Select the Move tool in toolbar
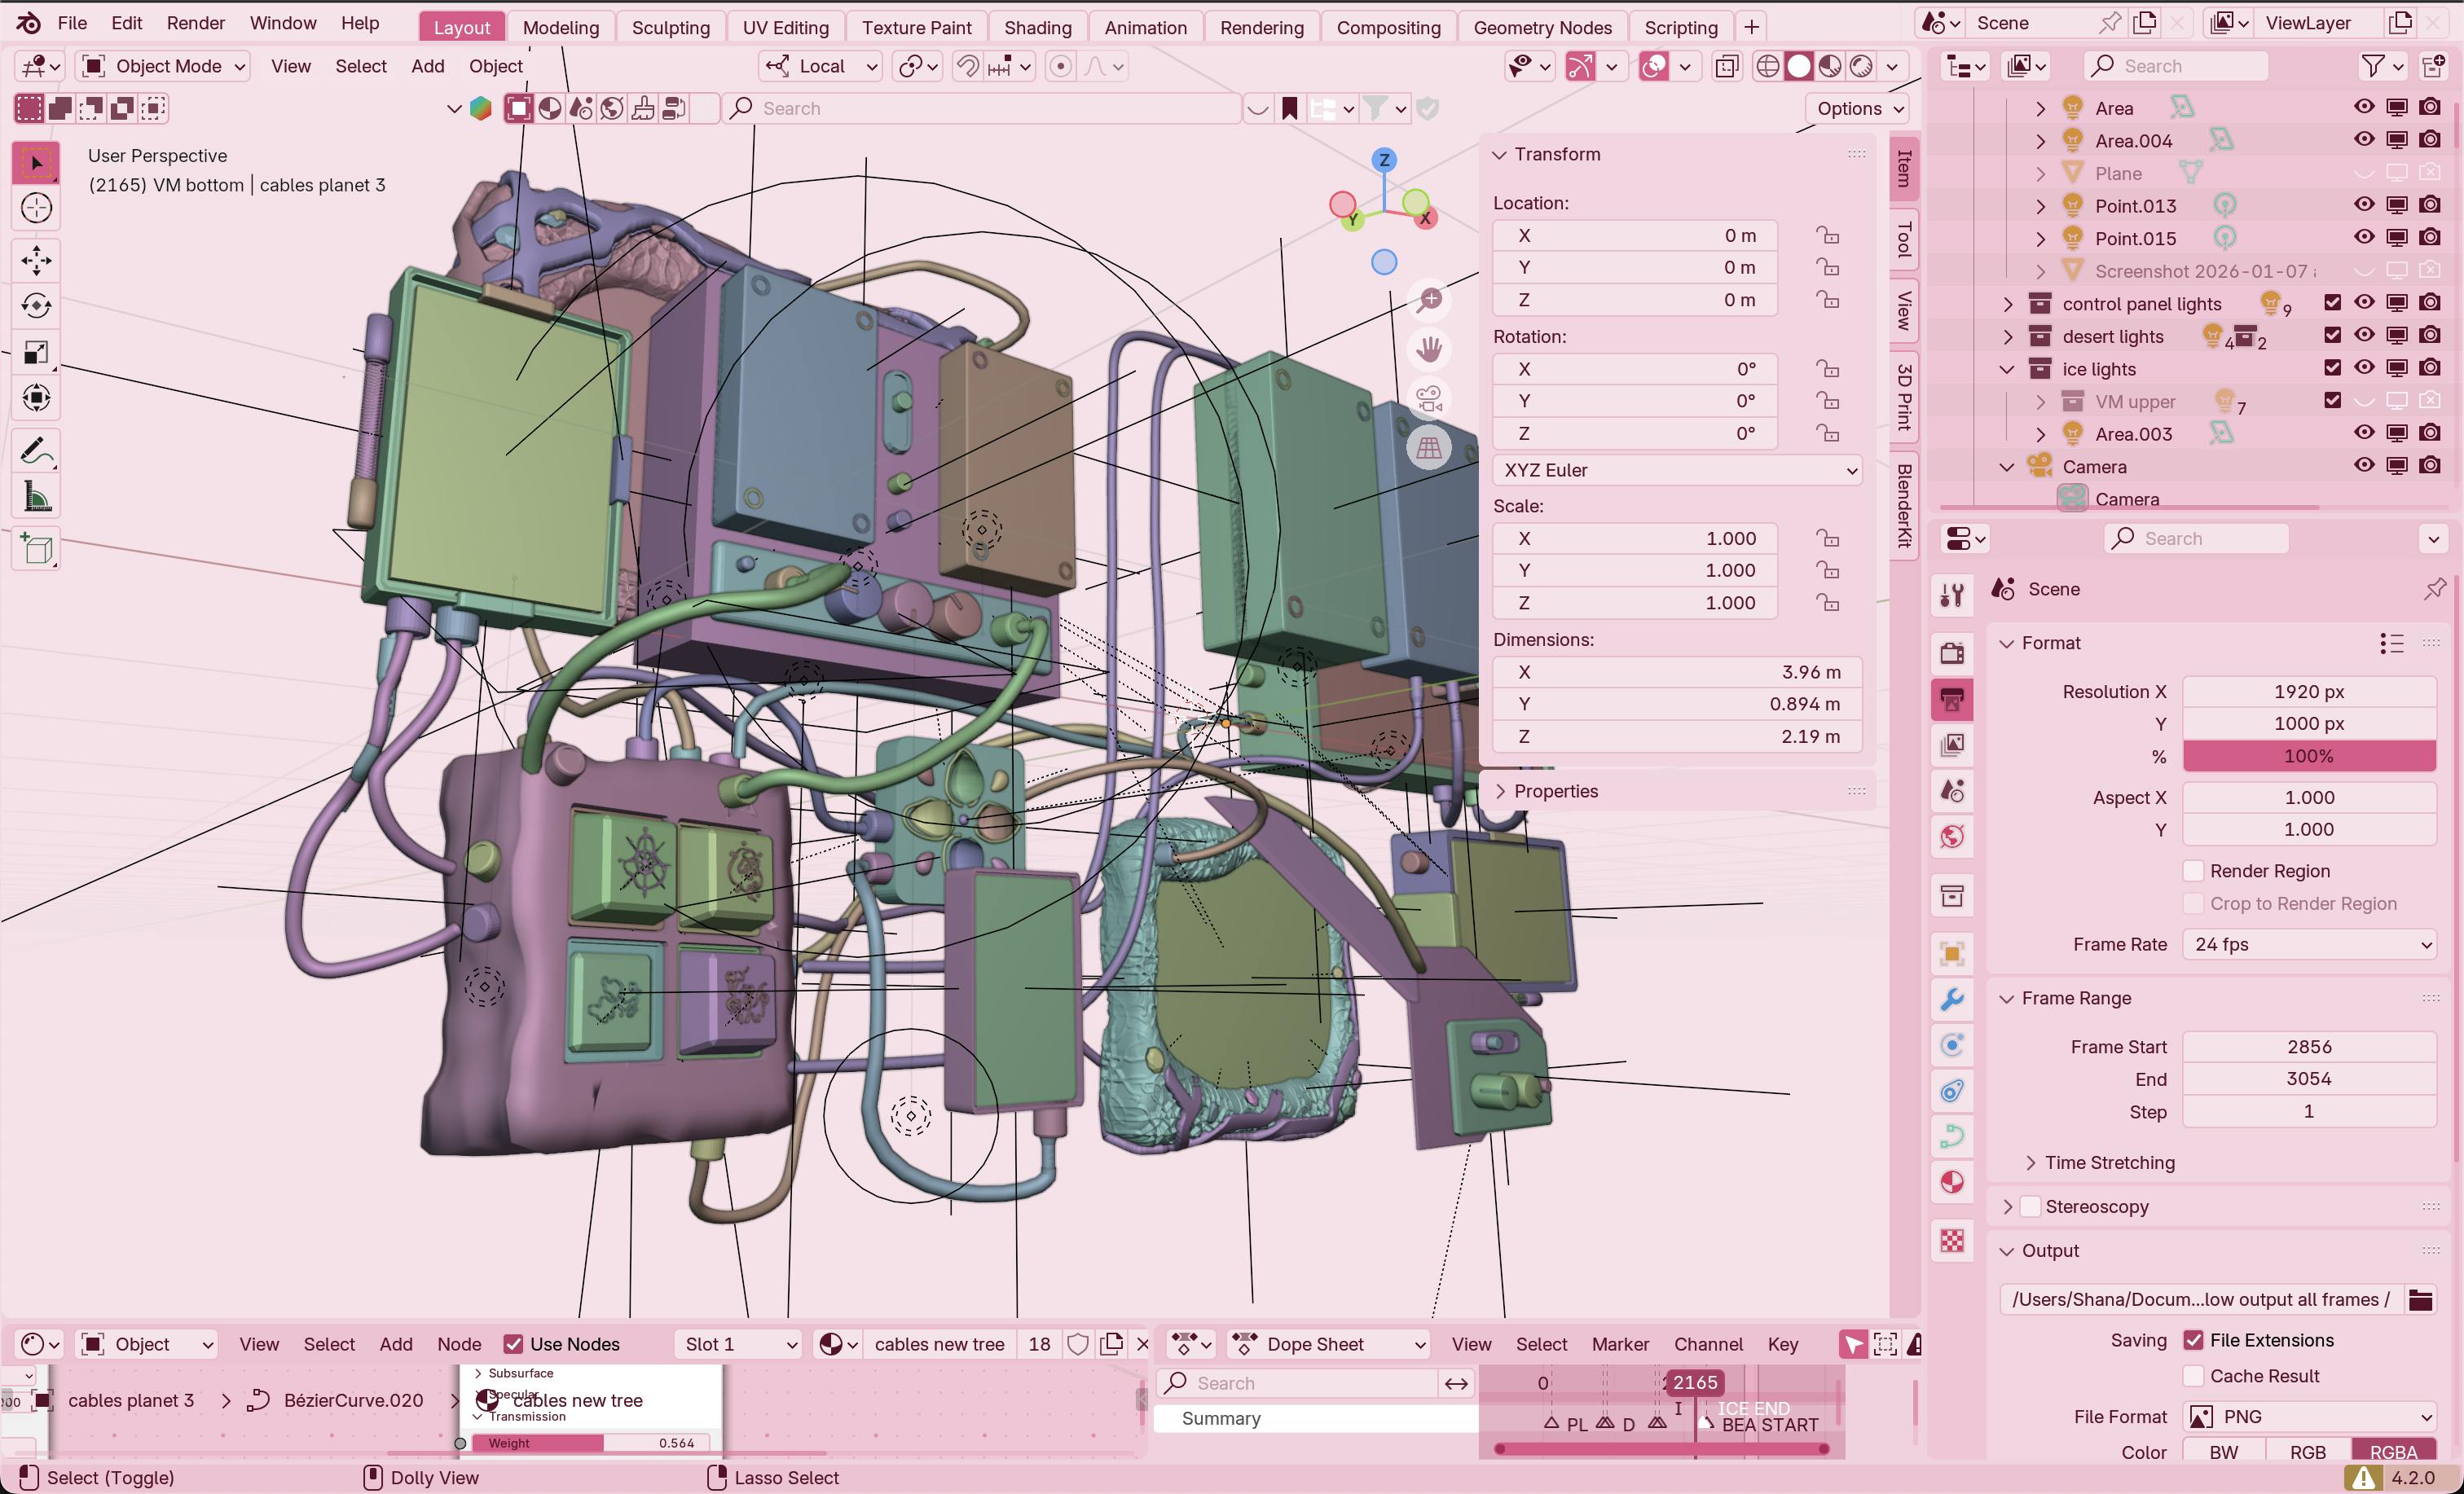Screen dimensions: 2464x1494 pyautogui.click(x=37, y=261)
